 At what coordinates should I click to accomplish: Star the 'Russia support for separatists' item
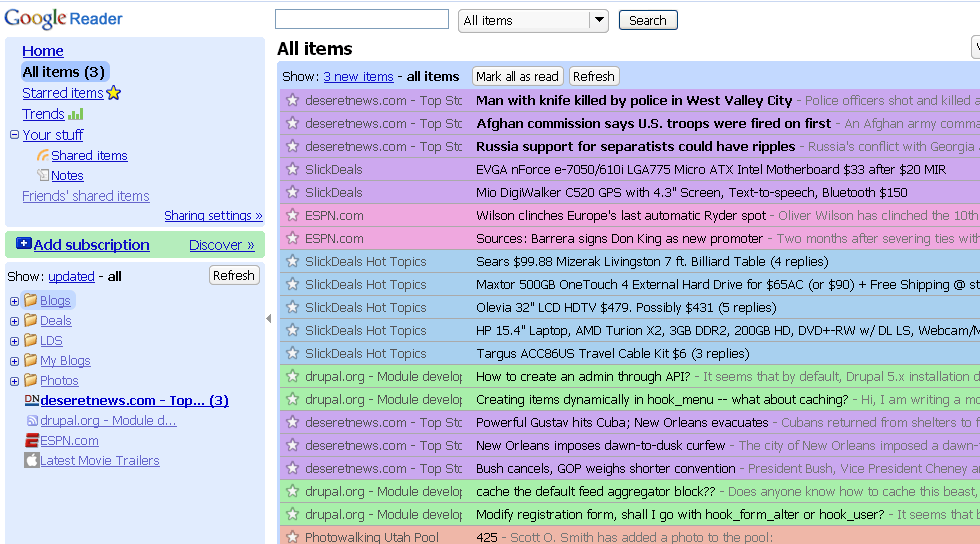292,146
